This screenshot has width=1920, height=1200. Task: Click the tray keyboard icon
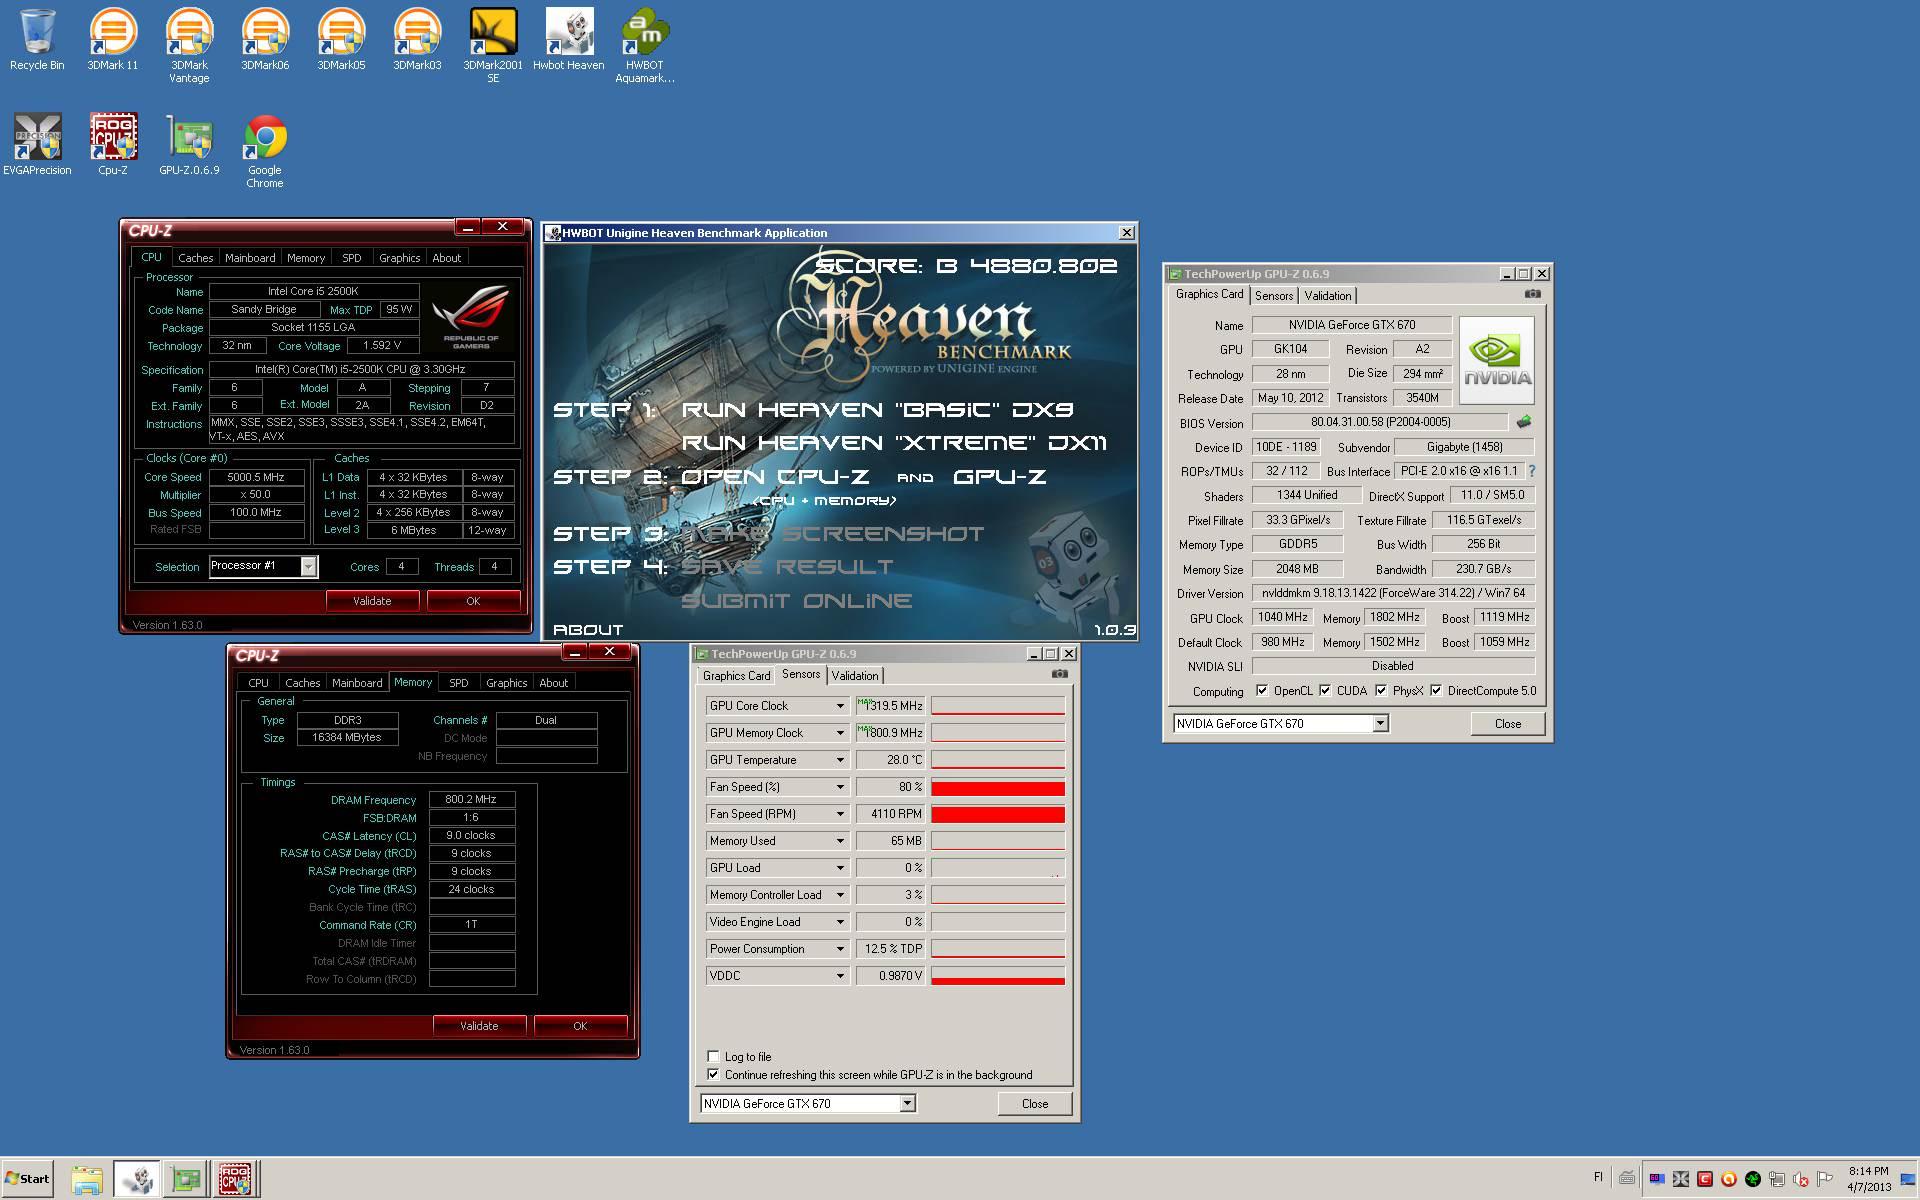1627,1178
